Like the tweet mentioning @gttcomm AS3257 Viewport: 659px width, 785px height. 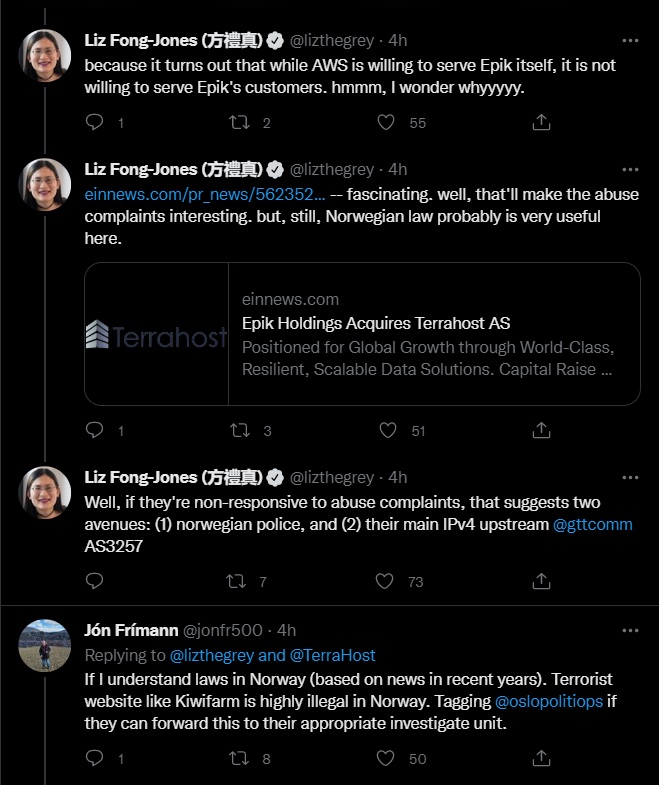coord(385,581)
